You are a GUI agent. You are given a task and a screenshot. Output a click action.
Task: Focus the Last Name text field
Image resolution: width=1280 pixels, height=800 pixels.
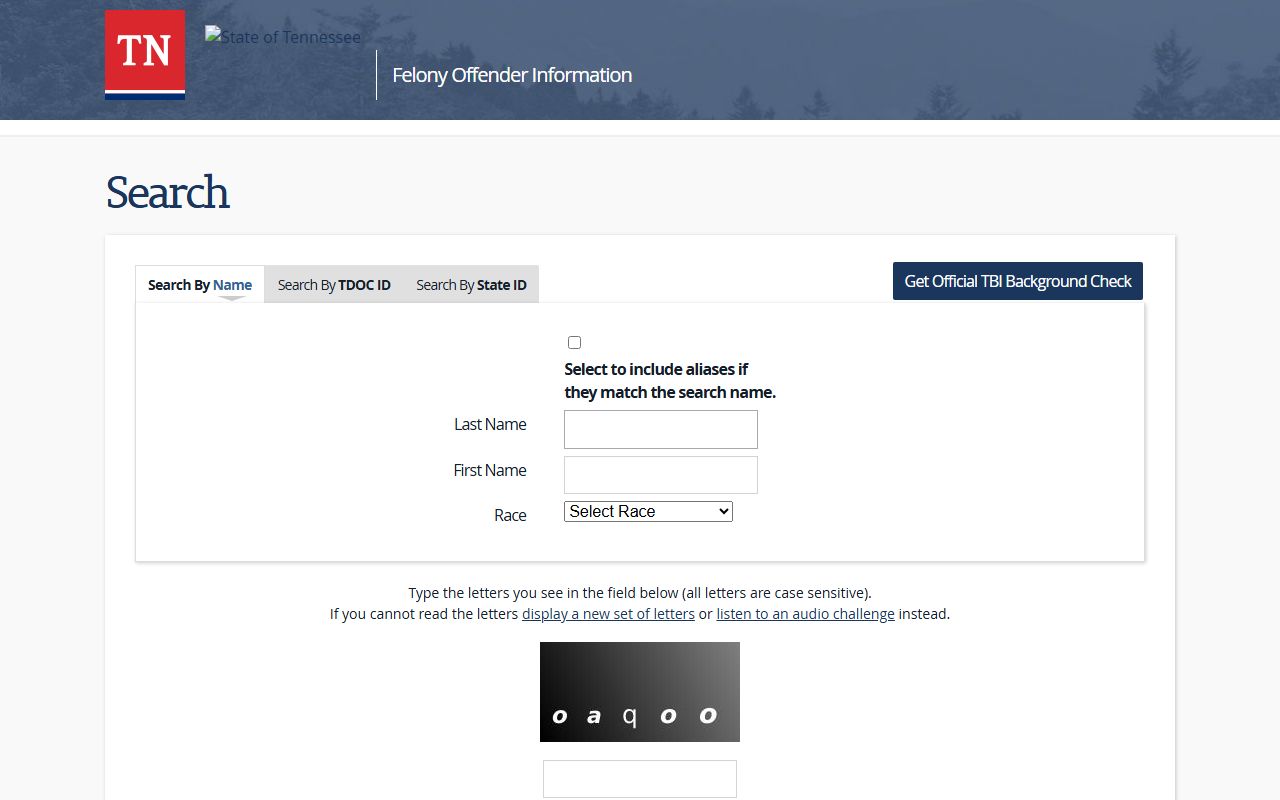(660, 429)
